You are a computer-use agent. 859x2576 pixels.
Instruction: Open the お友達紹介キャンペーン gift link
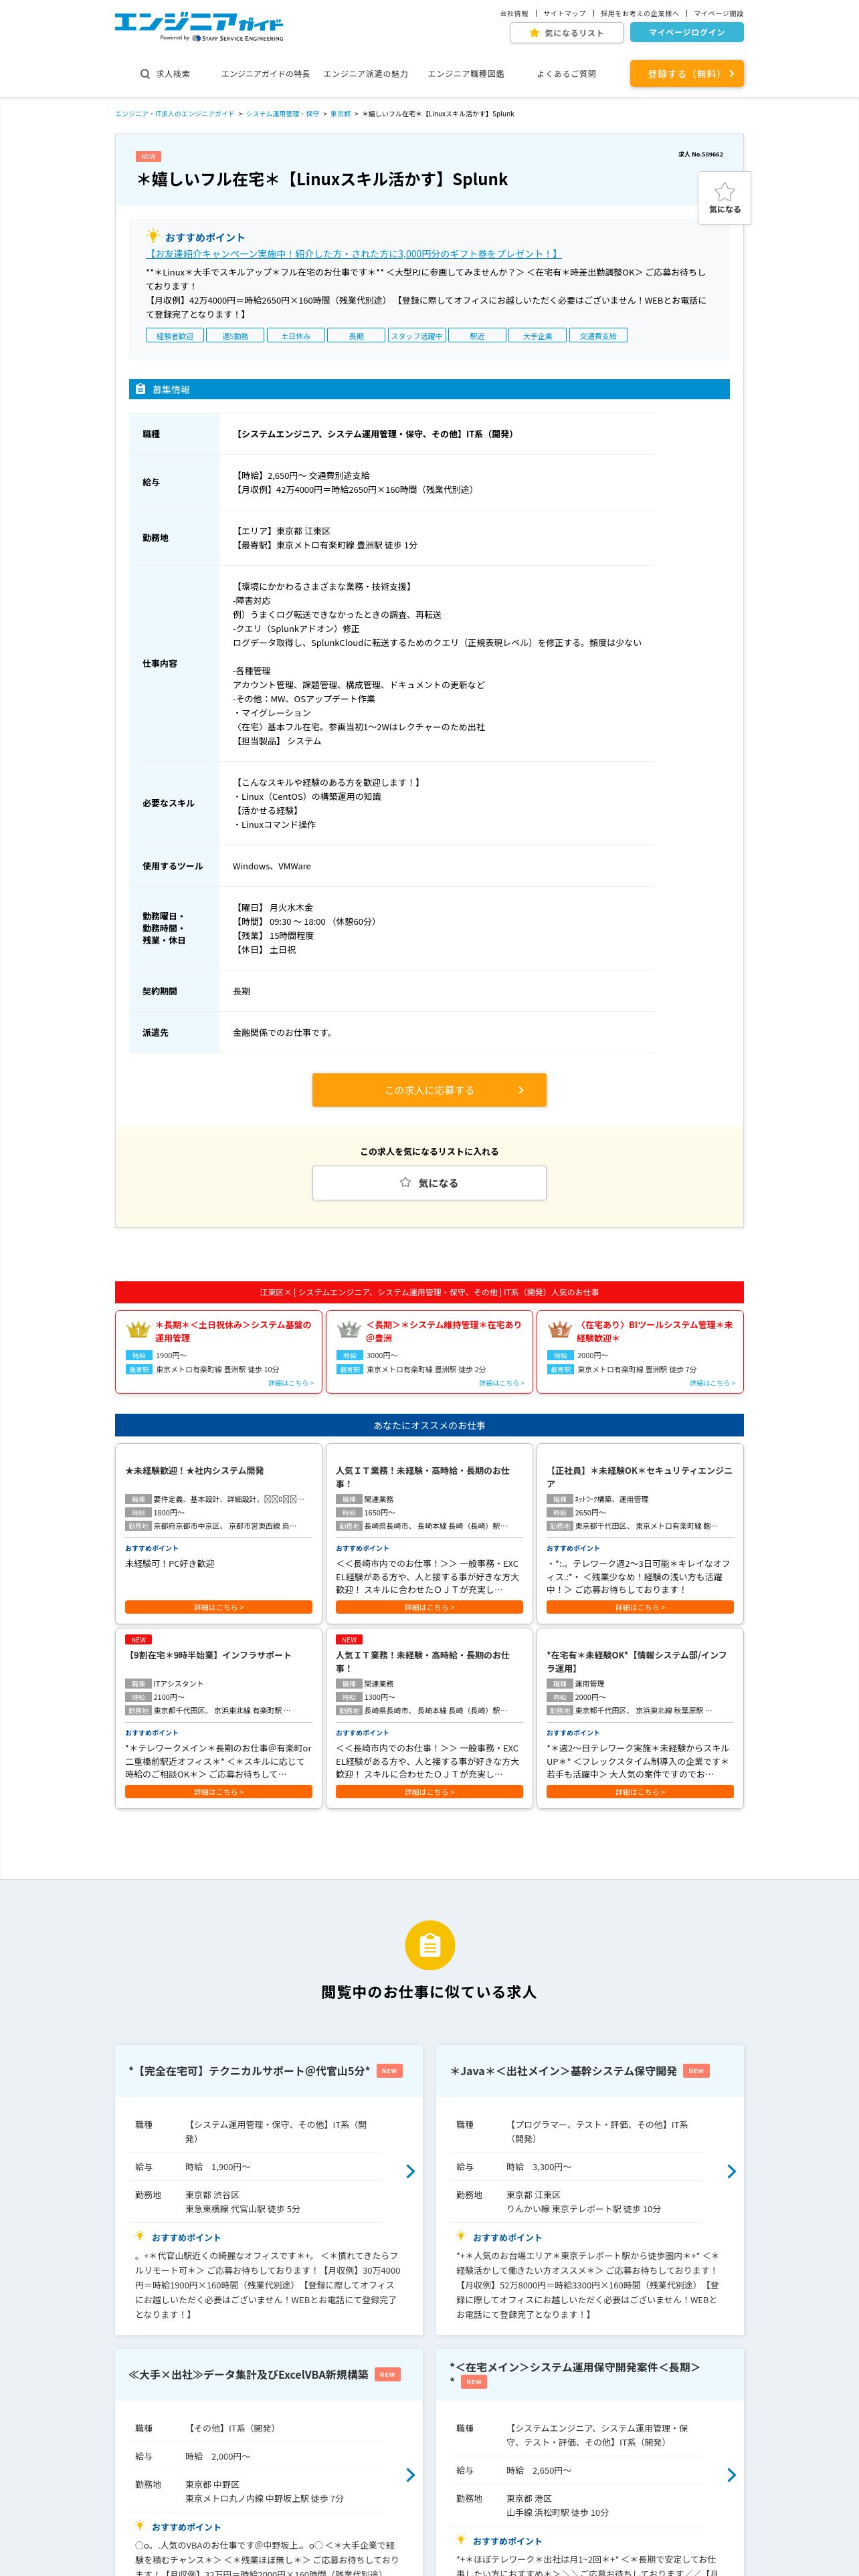(354, 254)
